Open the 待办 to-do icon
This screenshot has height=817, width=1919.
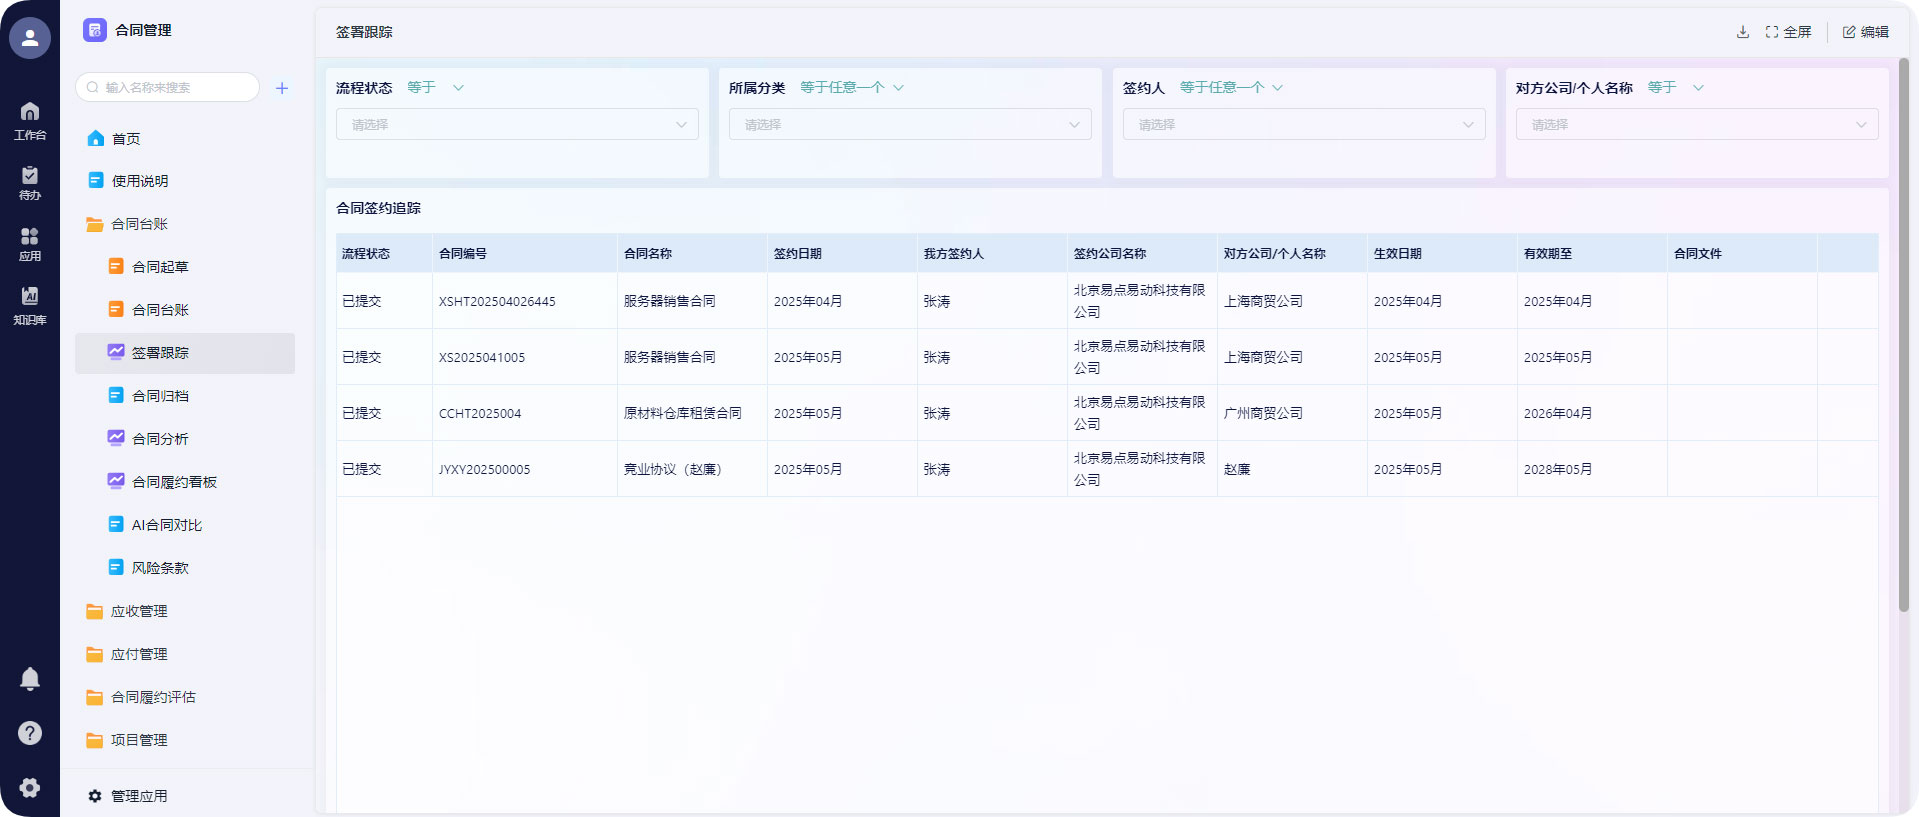point(30,182)
